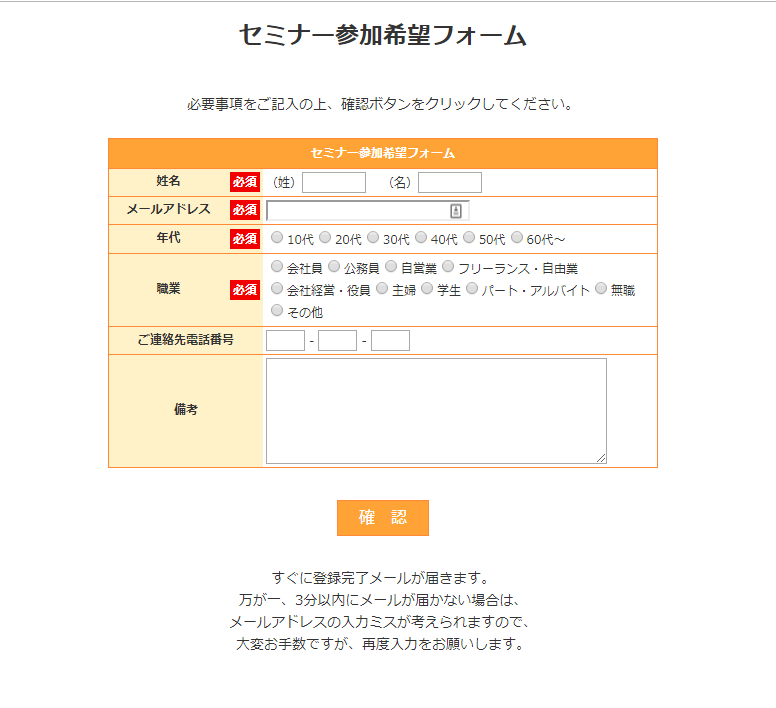This screenshot has height=708, width=776.
Task: Select the 10代 age radio button
Action: click(x=277, y=238)
